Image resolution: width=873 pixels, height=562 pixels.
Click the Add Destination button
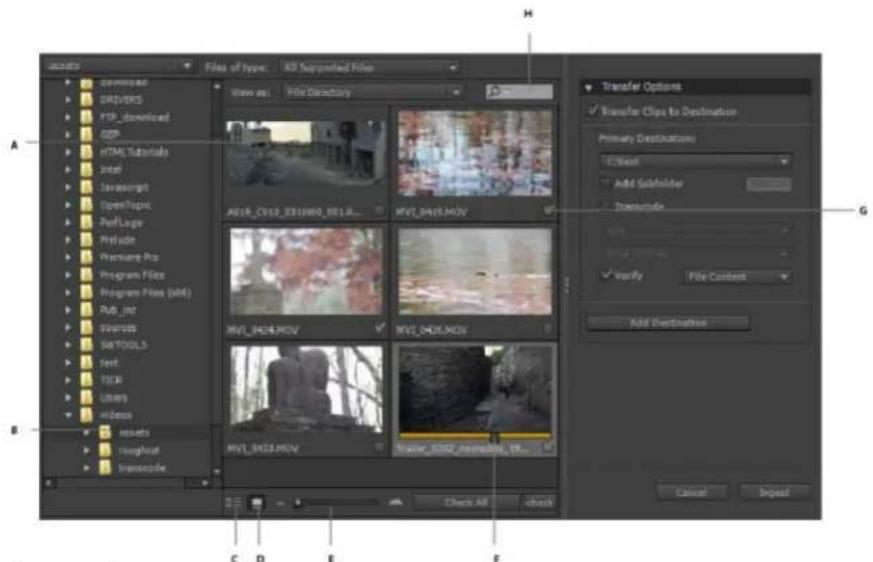[x=668, y=323]
